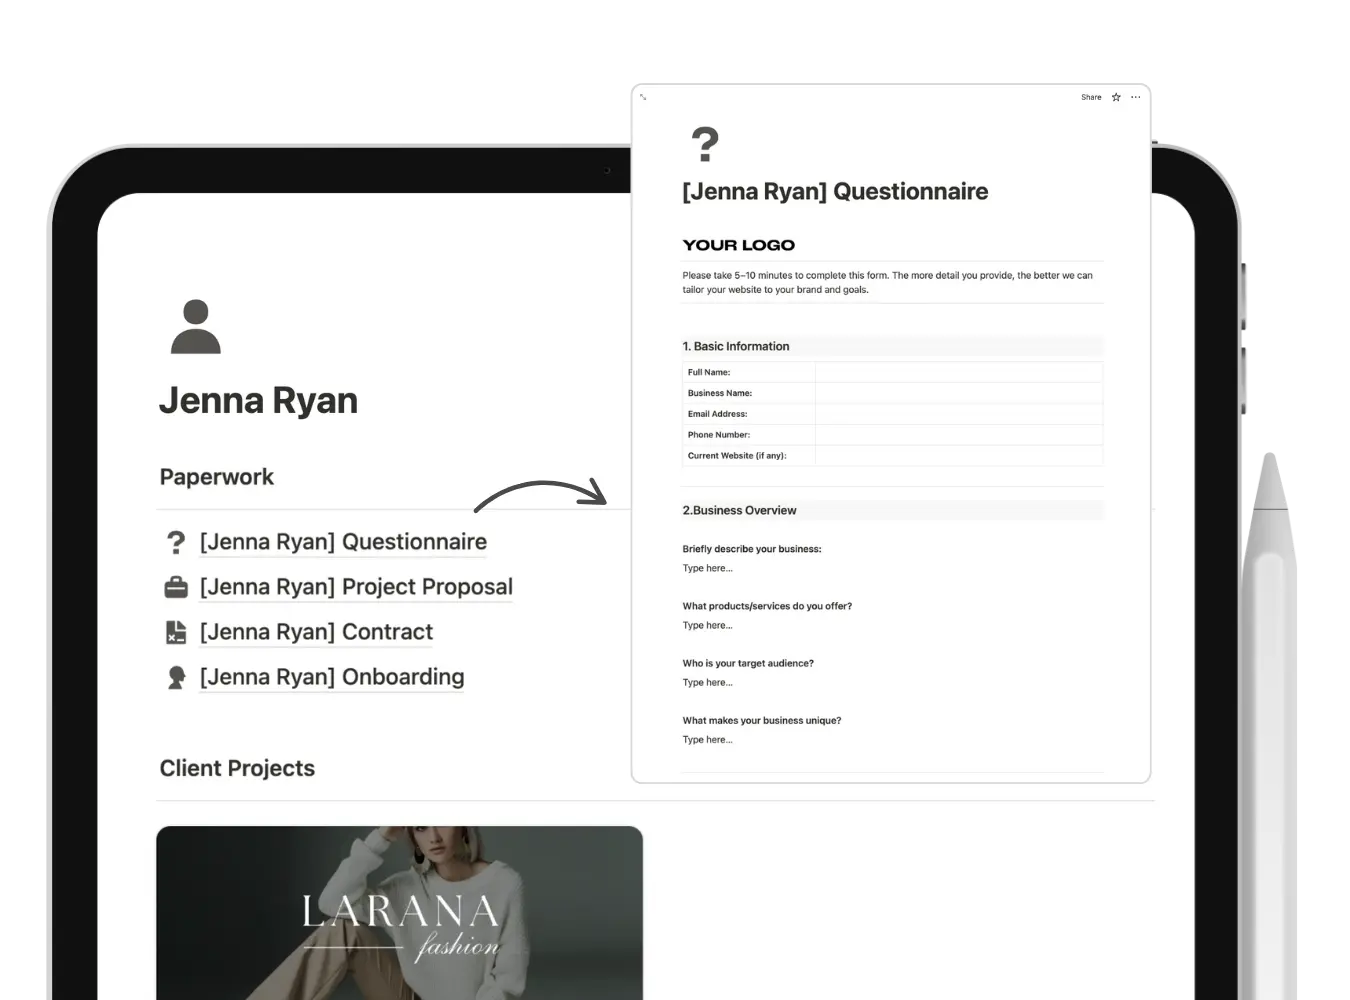This screenshot has height=1000, width=1350.
Task: Click the Share button
Action: pyautogui.click(x=1090, y=97)
